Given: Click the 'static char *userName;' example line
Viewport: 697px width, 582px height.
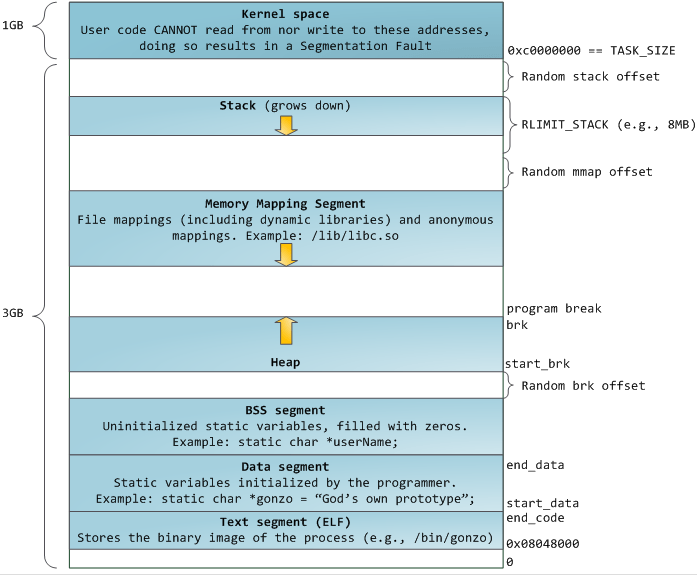Looking at the screenshot, I should 285,442.
